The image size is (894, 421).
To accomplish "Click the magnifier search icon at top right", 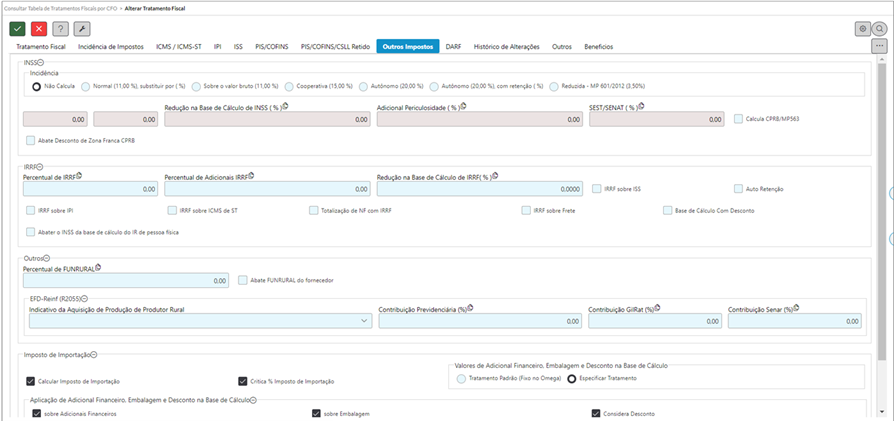I will [880, 29].
